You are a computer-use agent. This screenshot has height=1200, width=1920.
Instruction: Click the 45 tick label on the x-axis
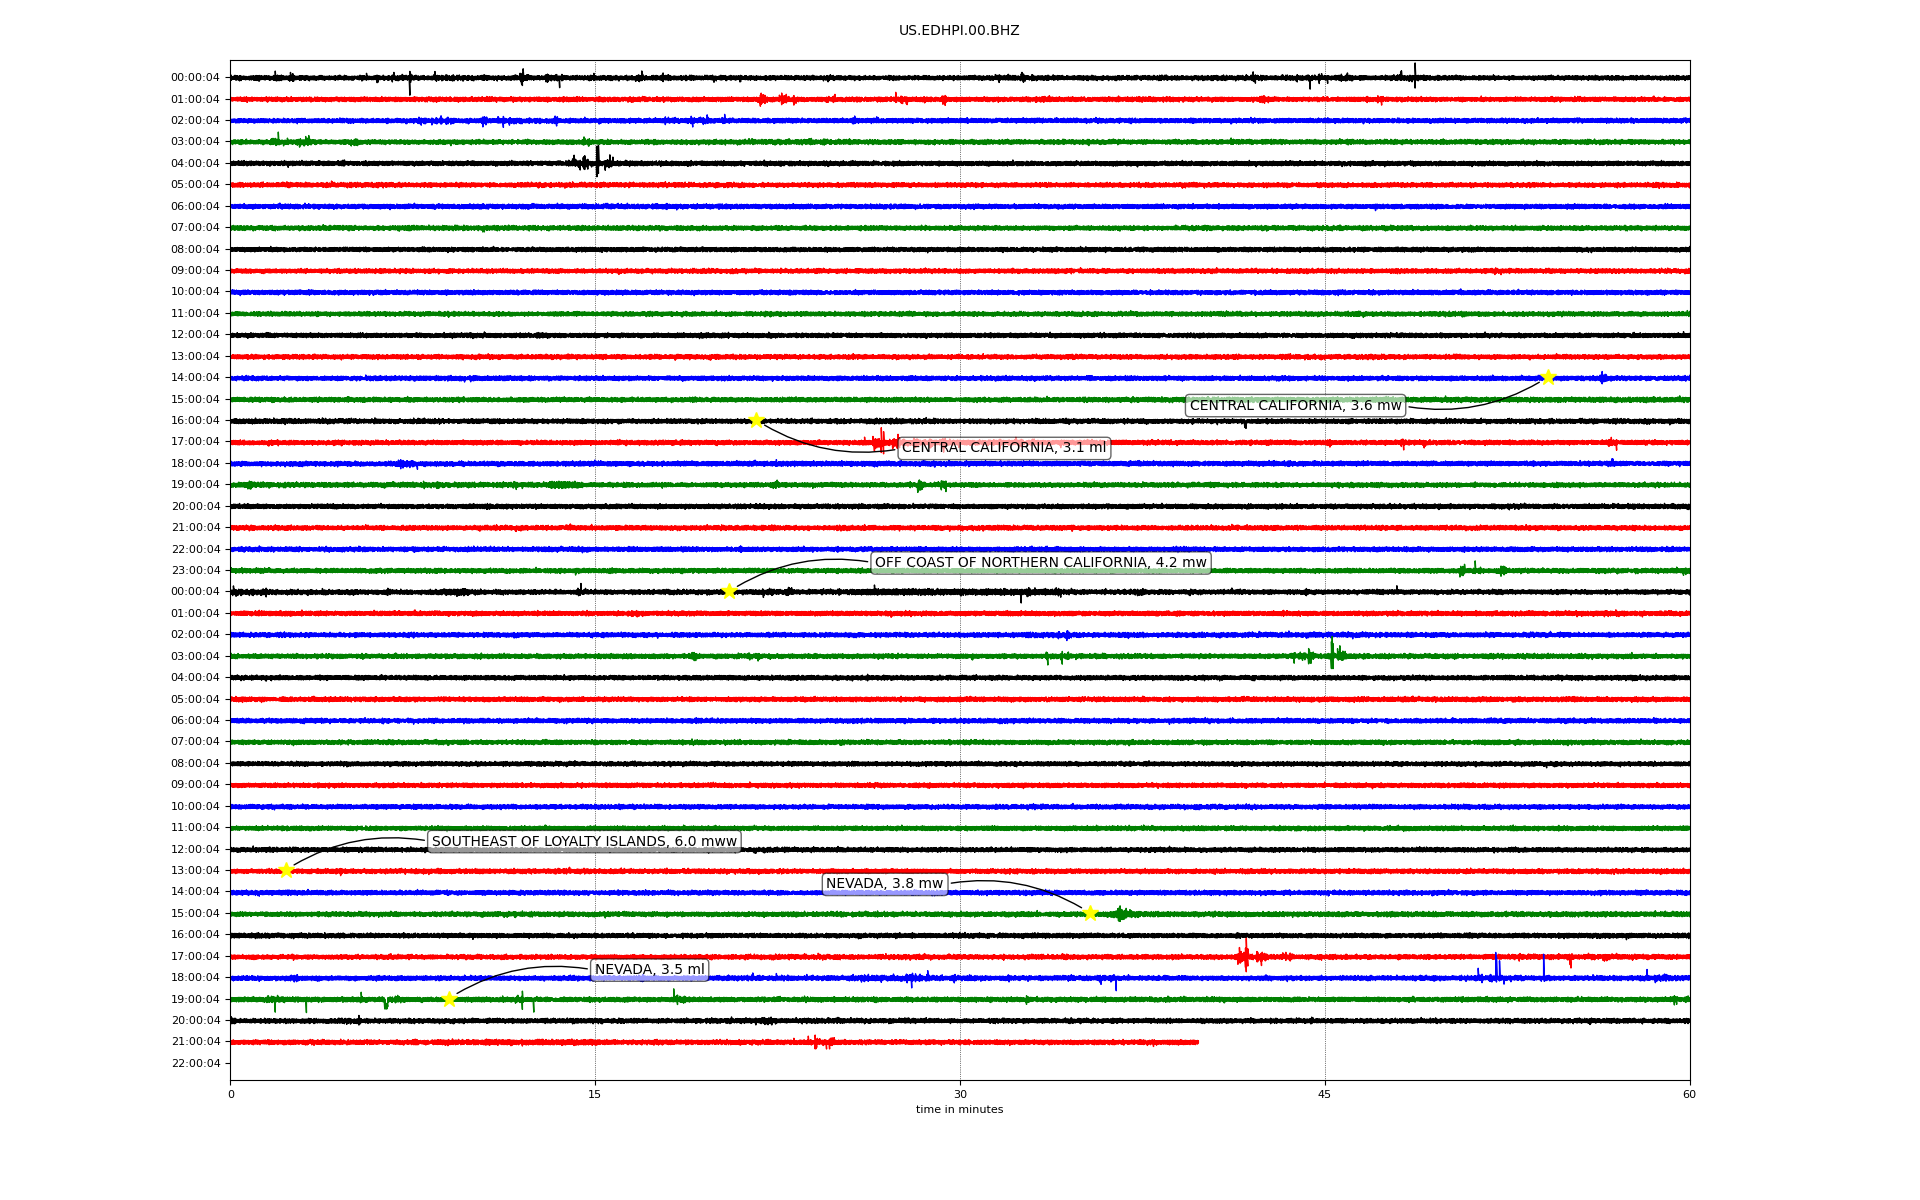coord(1325,1094)
